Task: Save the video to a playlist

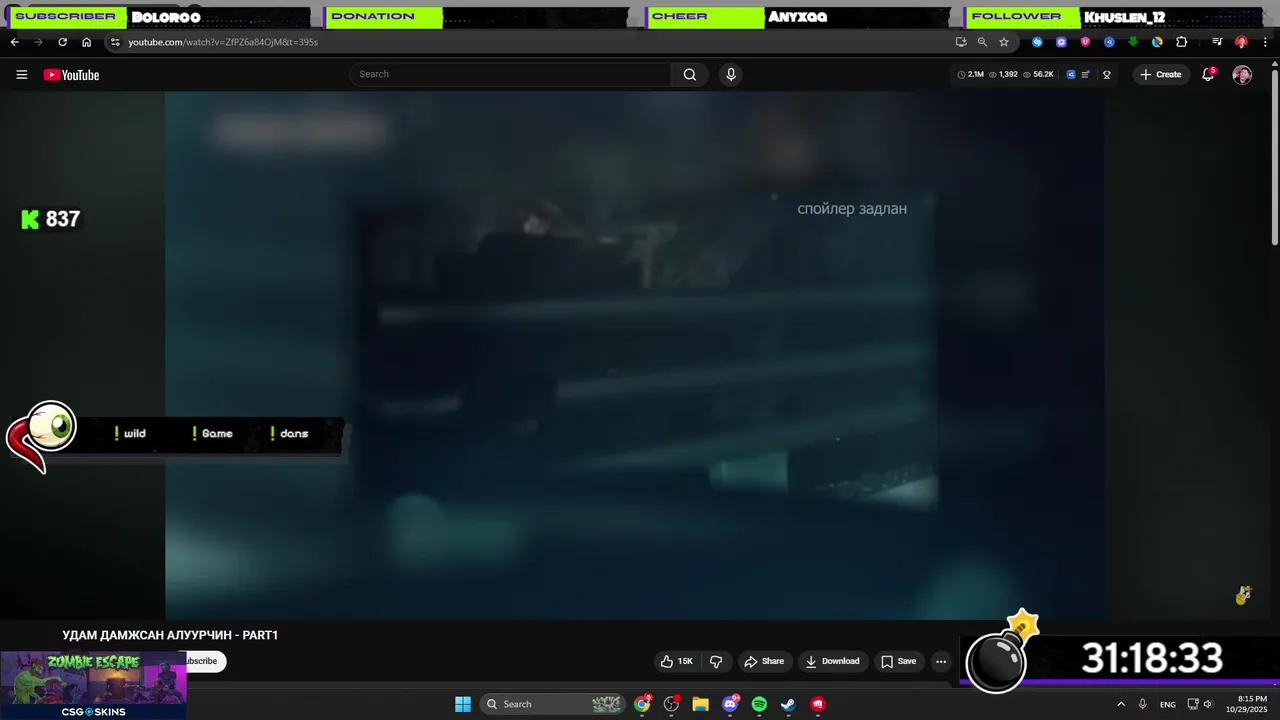Action: 898,661
